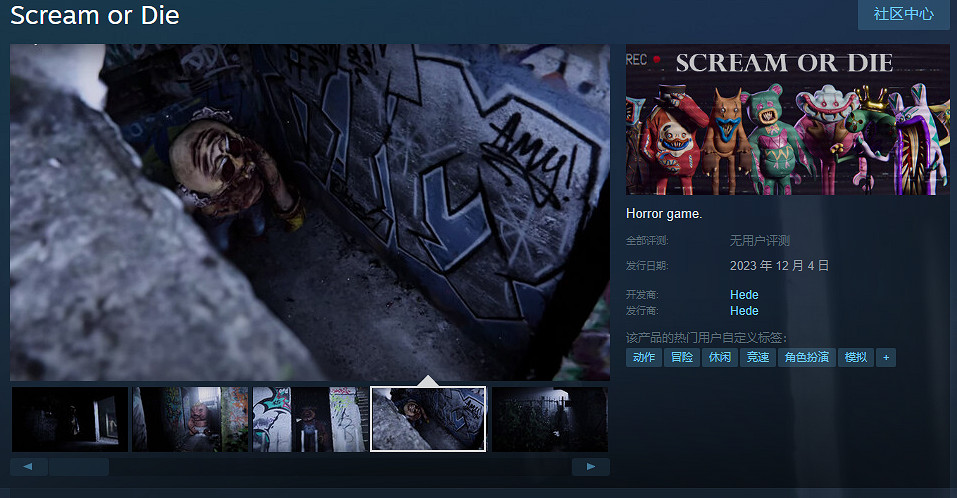Open the publisher link Hede
957x498 pixels.
[x=744, y=311]
